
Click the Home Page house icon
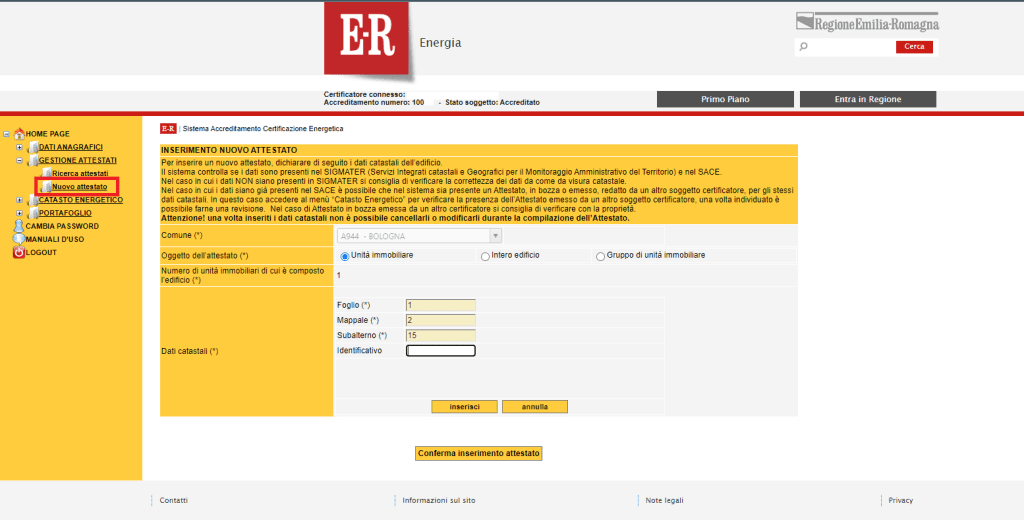19,133
